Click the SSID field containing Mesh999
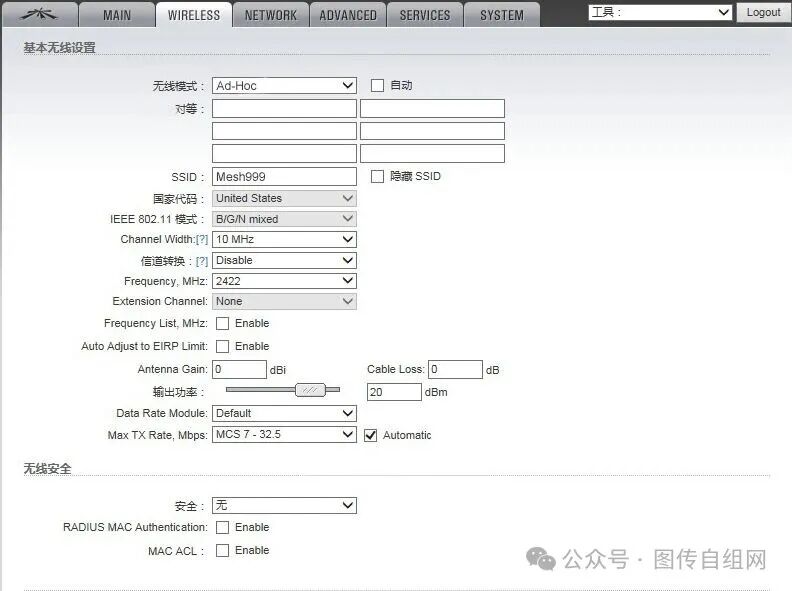792x591 pixels. tap(284, 176)
